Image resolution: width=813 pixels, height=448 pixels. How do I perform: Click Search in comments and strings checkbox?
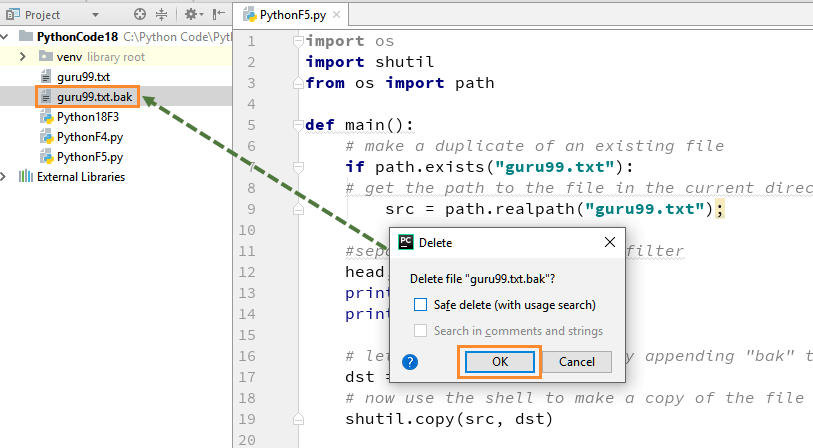tap(421, 330)
